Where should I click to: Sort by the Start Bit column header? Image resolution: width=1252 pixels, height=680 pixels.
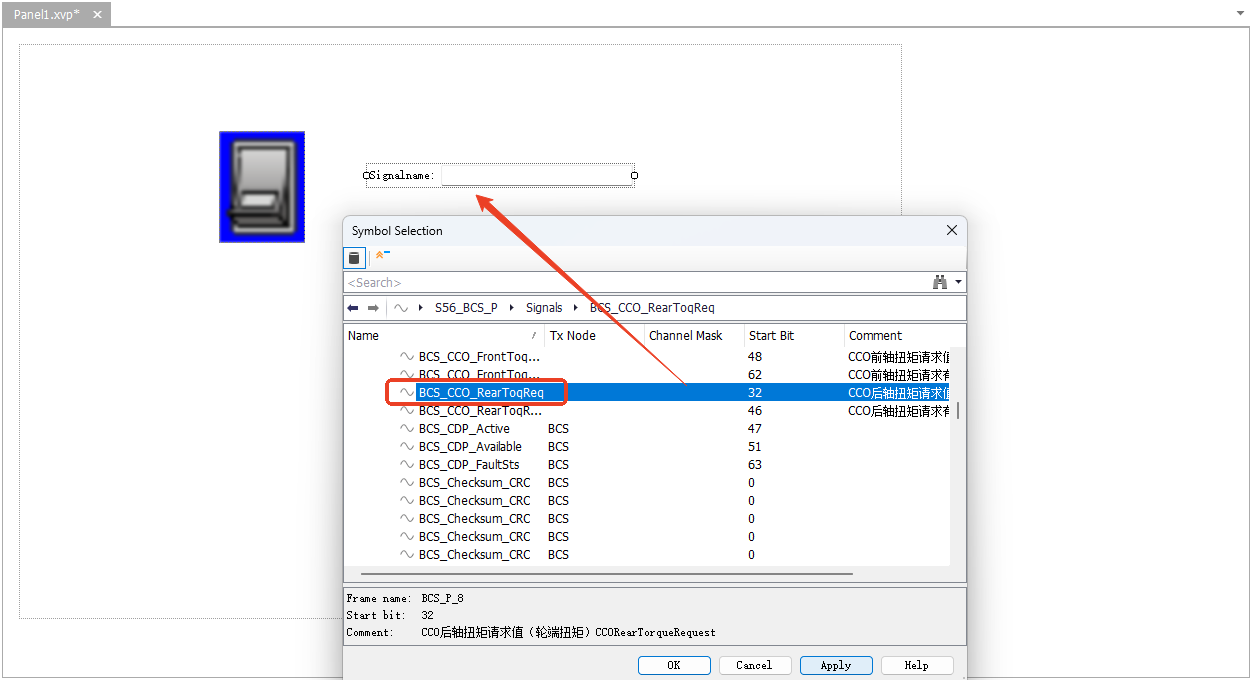[x=794, y=336]
